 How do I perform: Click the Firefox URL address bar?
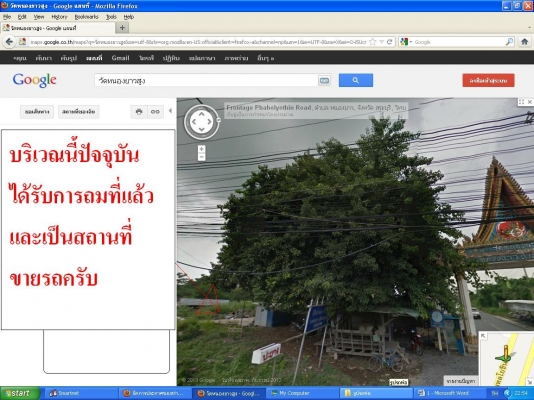(198, 42)
